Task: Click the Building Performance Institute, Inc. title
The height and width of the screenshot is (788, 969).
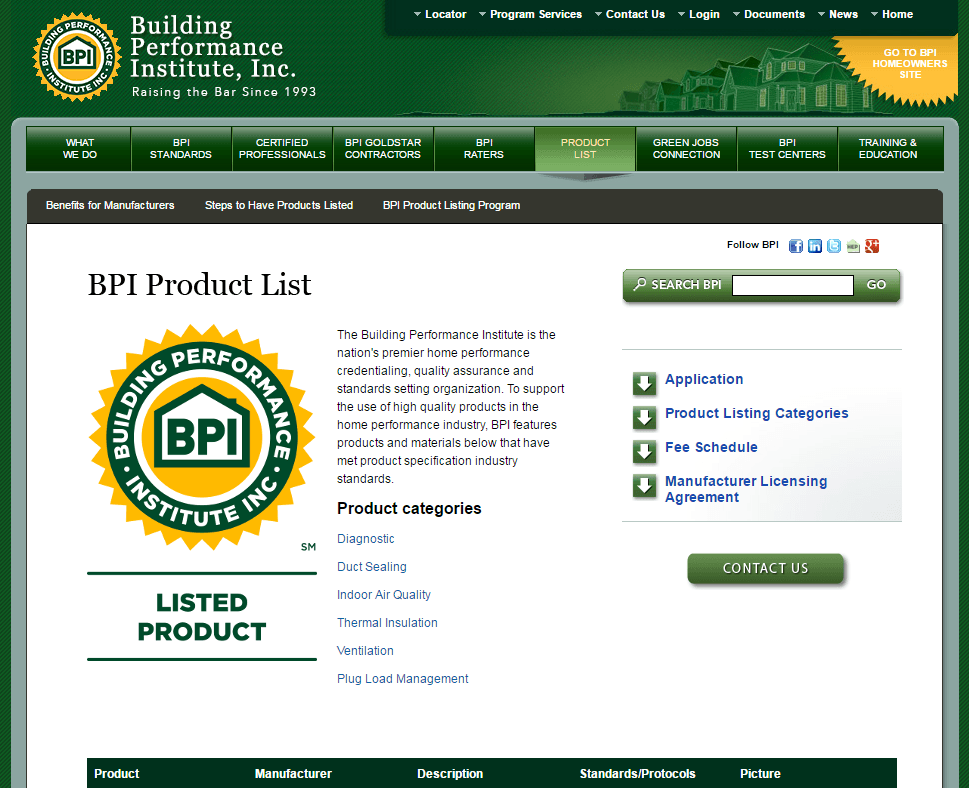Action: pos(213,47)
